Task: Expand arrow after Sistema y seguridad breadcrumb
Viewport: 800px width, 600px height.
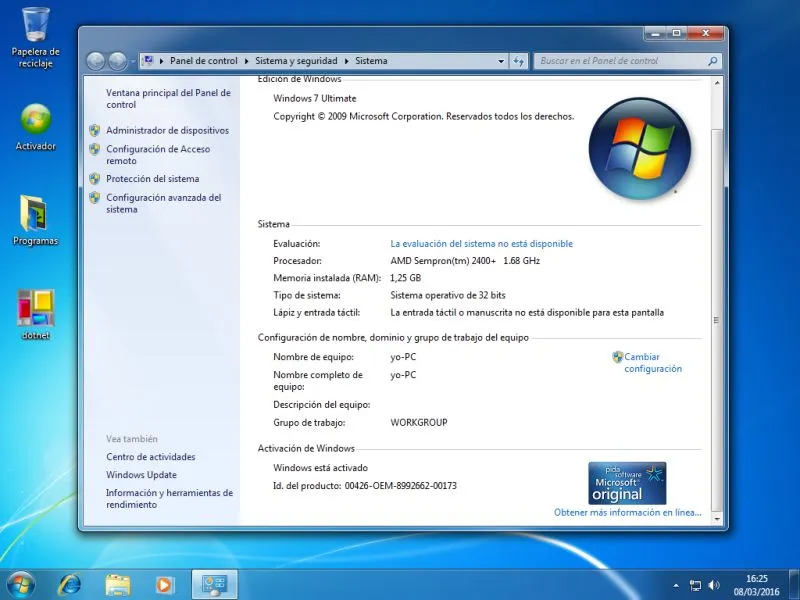Action: point(346,61)
